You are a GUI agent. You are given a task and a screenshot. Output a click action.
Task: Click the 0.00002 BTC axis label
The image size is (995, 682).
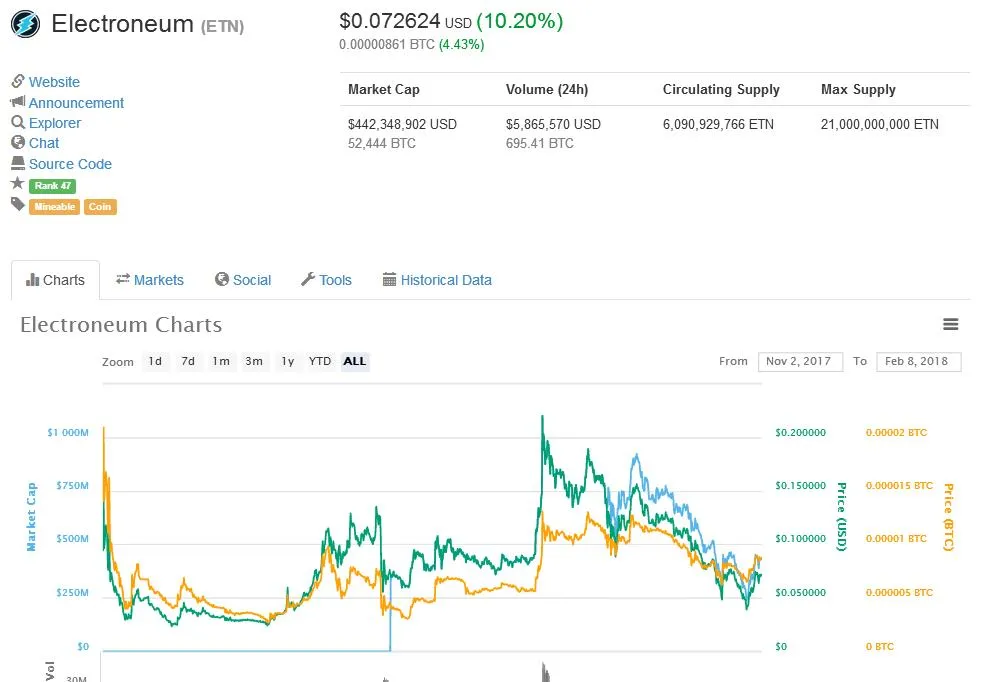tap(897, 433)
